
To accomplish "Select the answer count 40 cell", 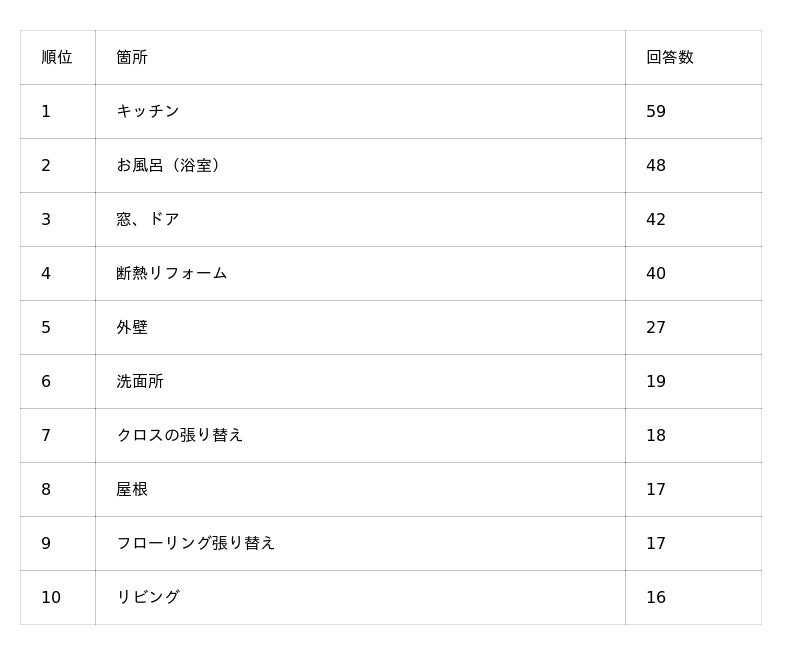I will click(656, 273).
